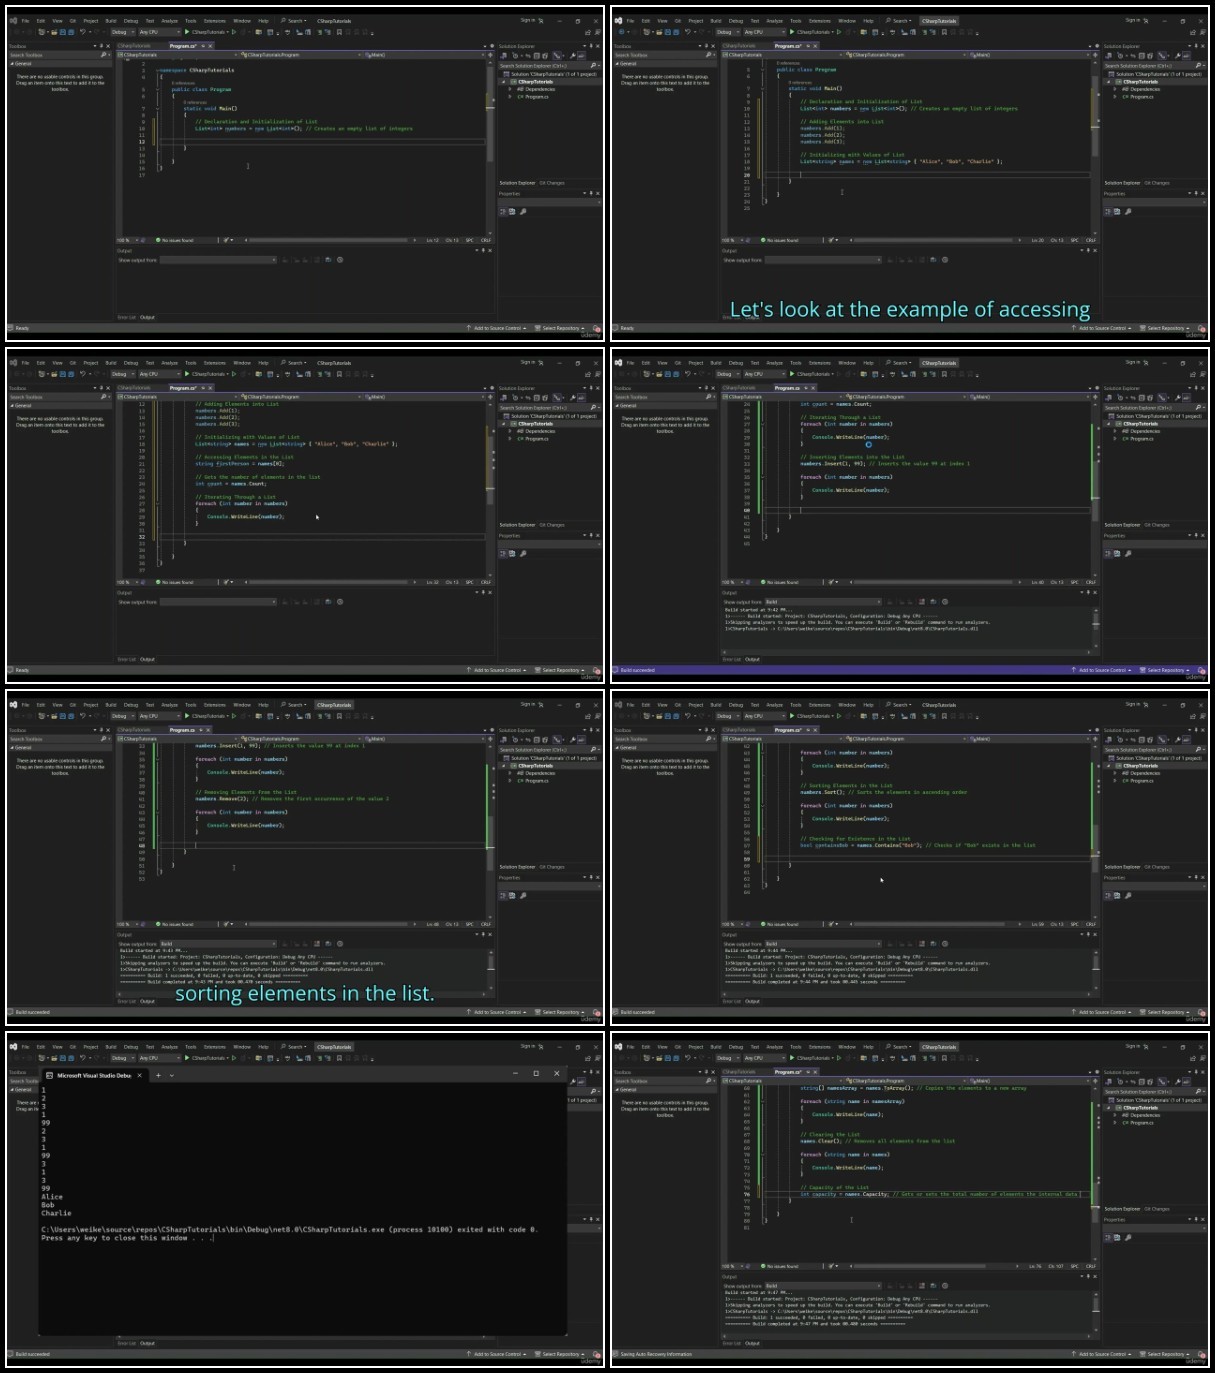Open the Analyze menu, third-row left frame
The height and width of the screenshot is (1373, 1215).
(x=169, y=705)
